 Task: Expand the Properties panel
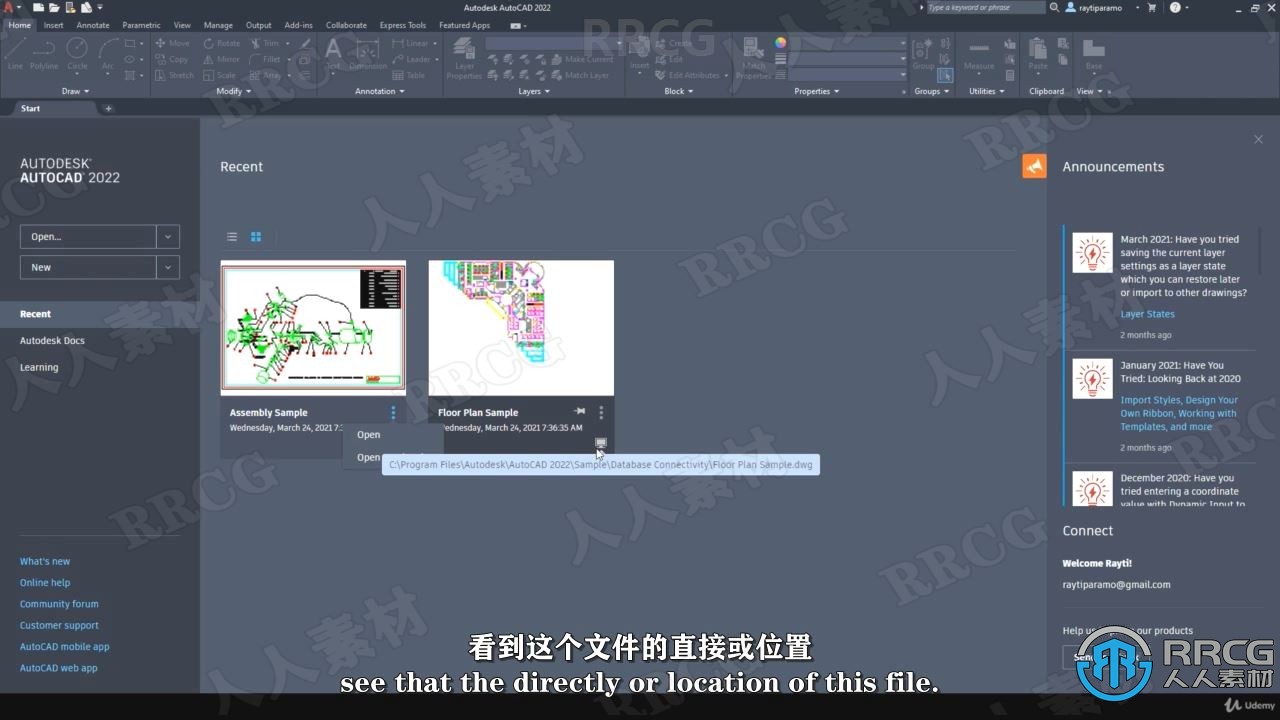click(817, 91)
